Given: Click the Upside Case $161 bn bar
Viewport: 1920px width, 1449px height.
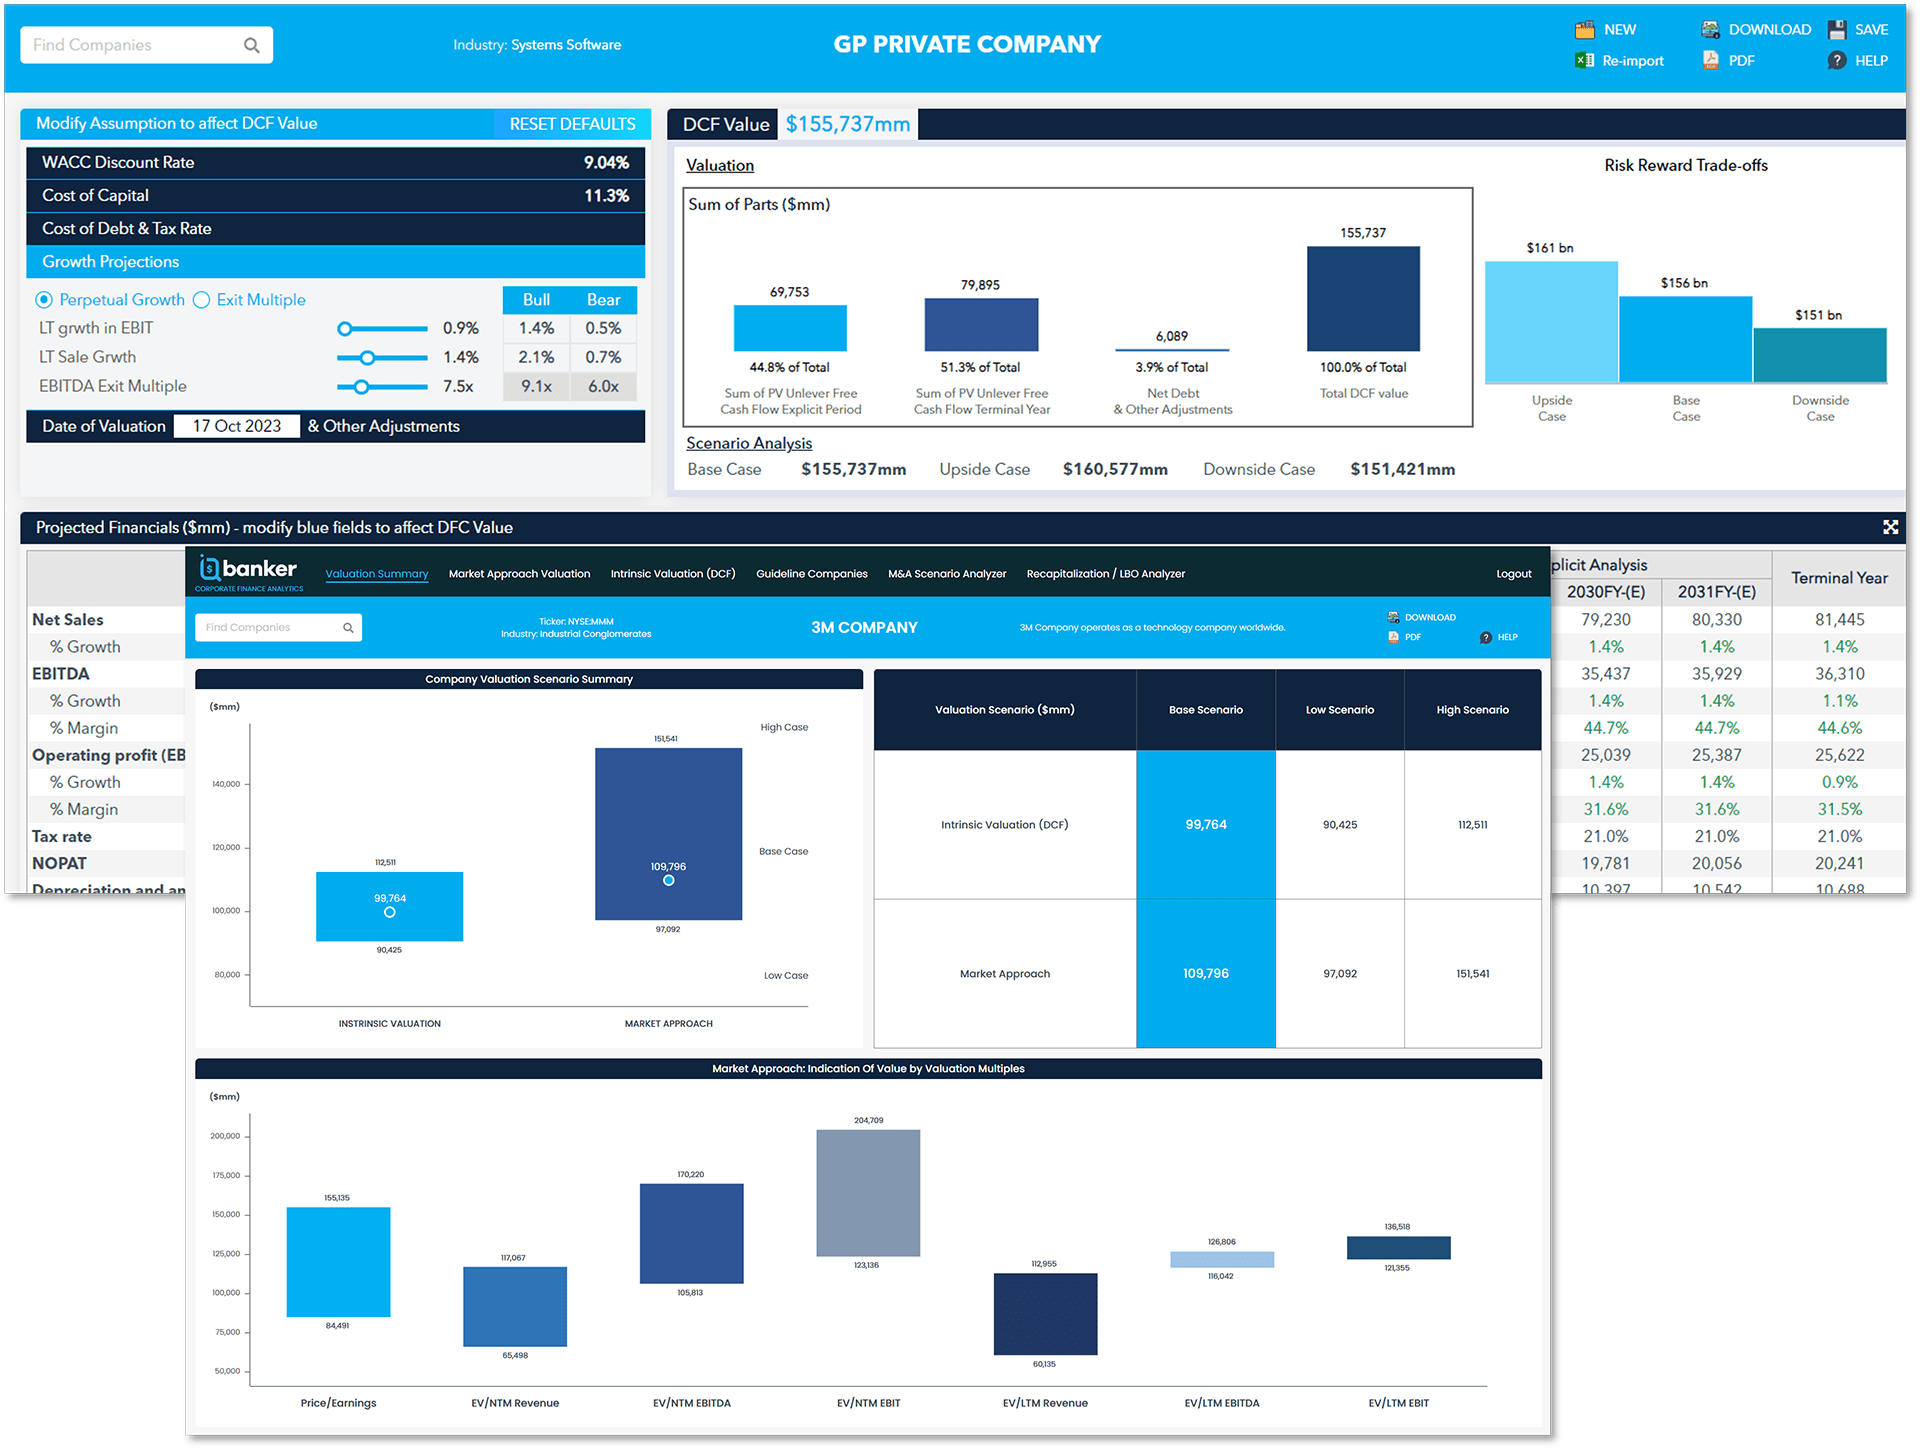Looking at the screenshot, I should tap(1551, 322).
